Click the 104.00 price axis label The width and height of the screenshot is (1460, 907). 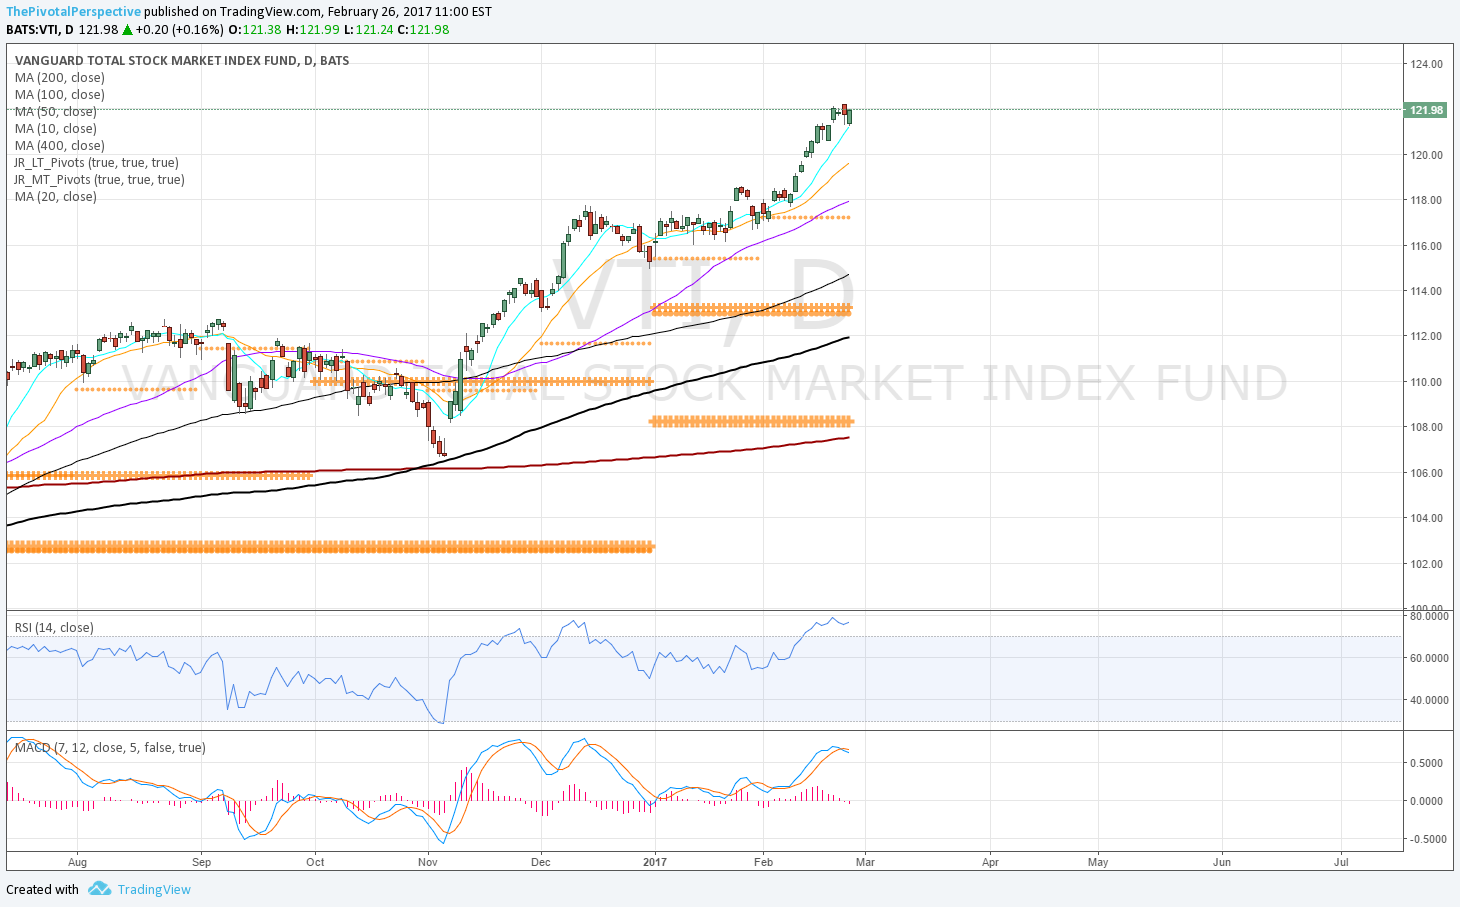point(1426,518)
